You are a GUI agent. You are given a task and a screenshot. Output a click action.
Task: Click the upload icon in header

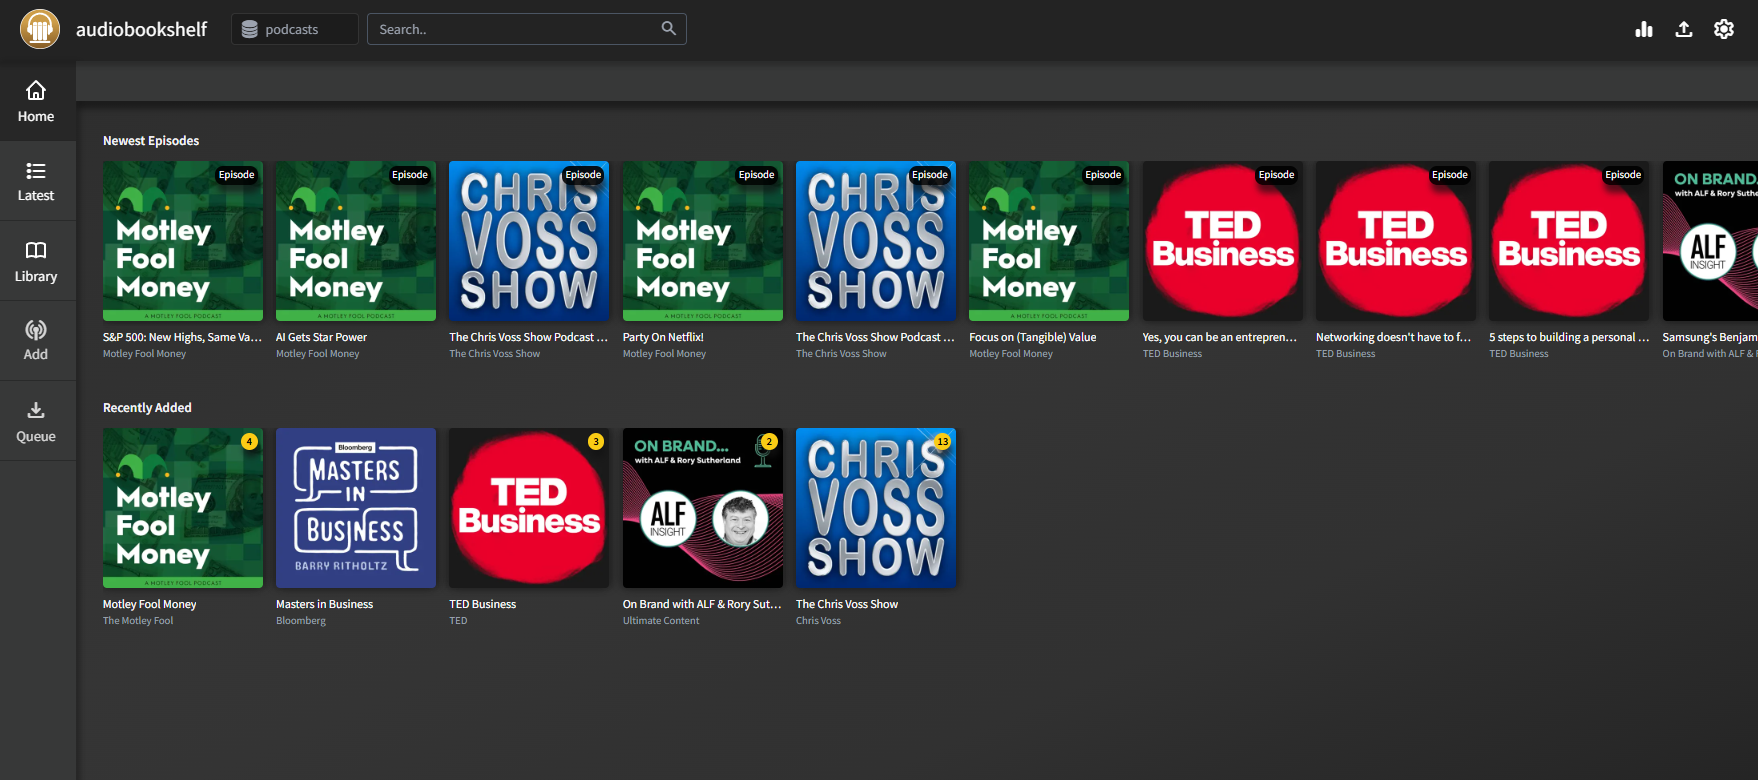[1684, 29]
